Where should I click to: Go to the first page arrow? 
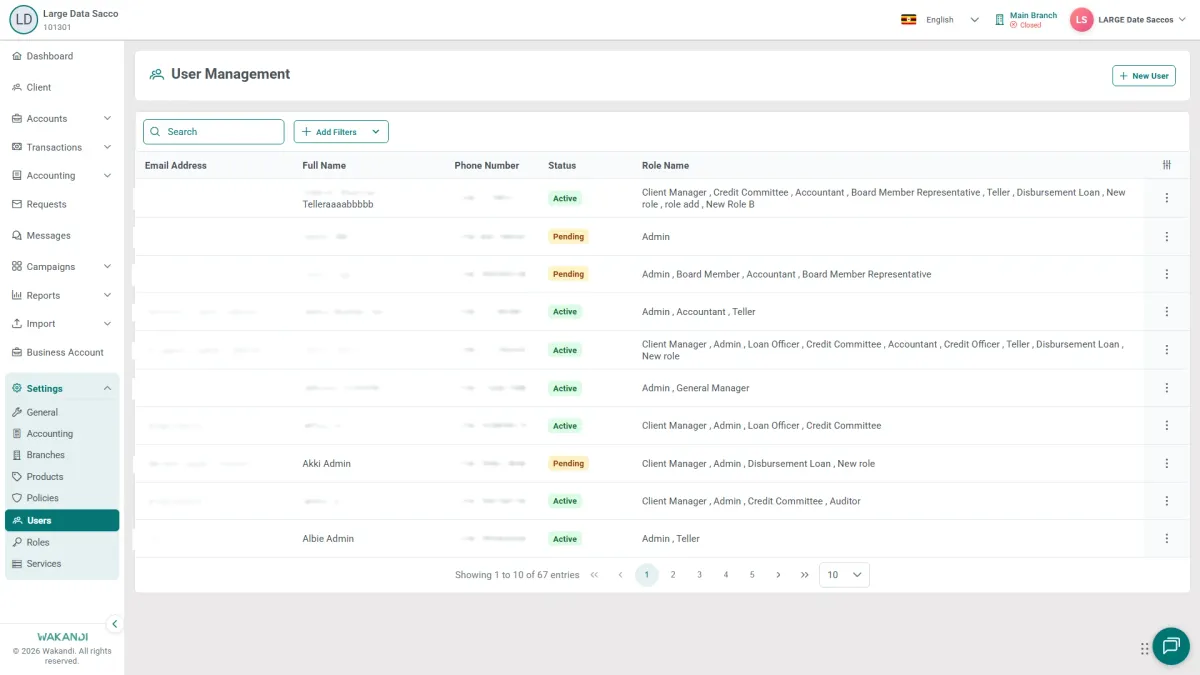[x=594, y=575]
